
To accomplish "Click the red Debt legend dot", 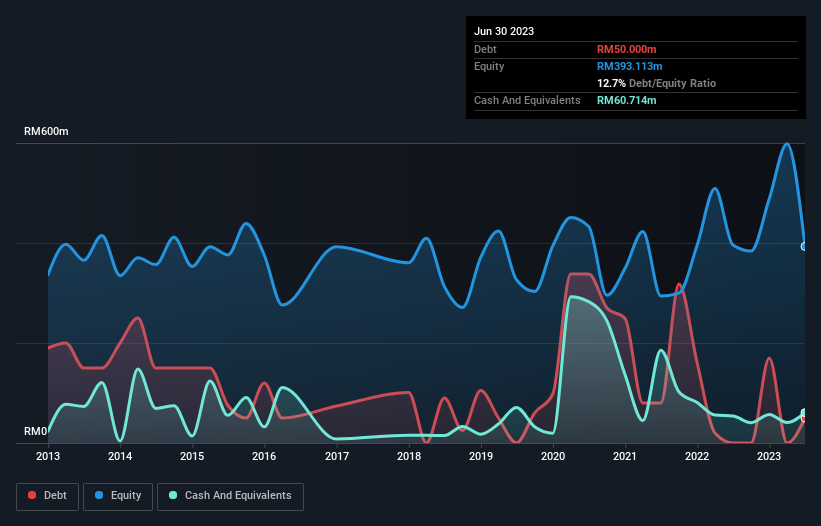I will pyautogui.click(x=32, y=495).
